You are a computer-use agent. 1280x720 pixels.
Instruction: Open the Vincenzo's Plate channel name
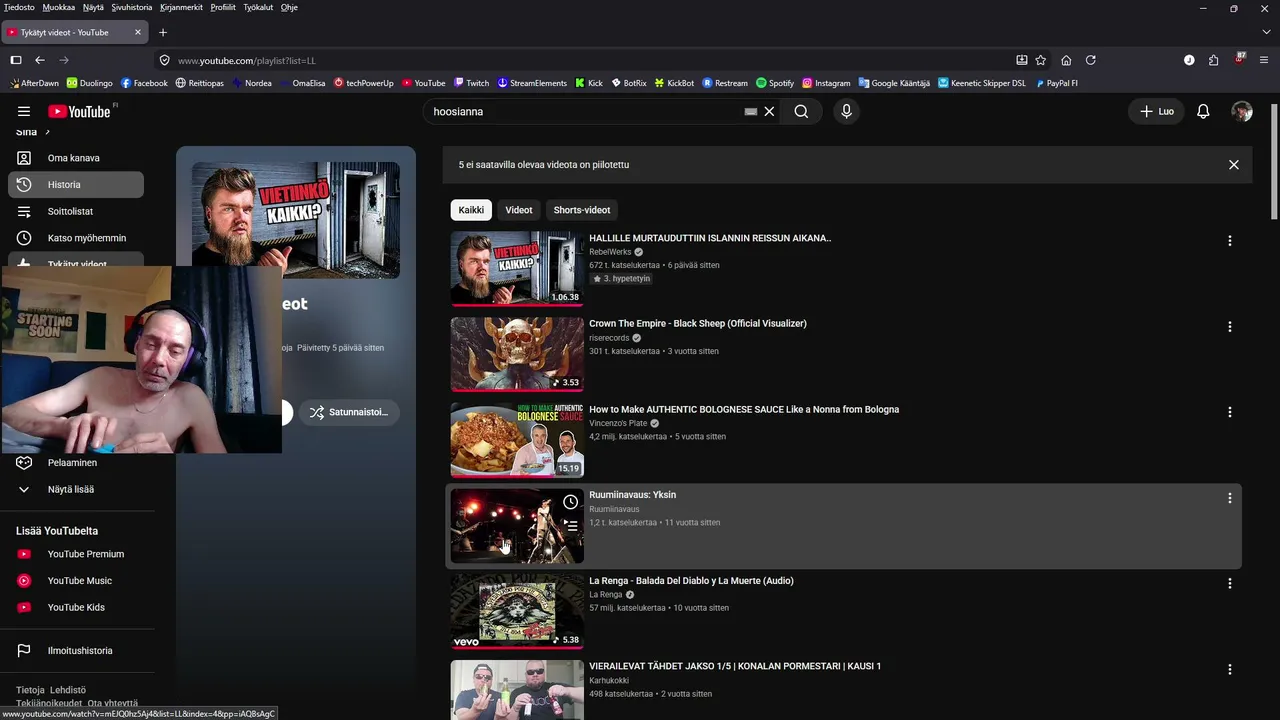tap(617, 423)
